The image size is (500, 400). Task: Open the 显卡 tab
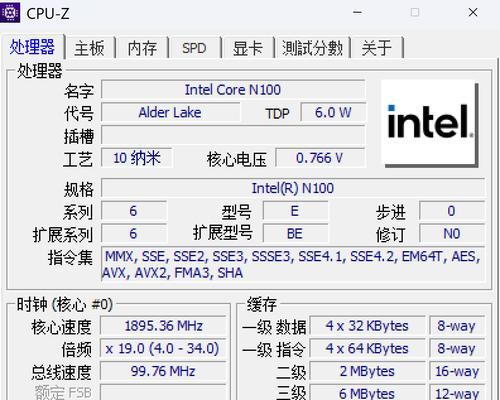(248, 48)
